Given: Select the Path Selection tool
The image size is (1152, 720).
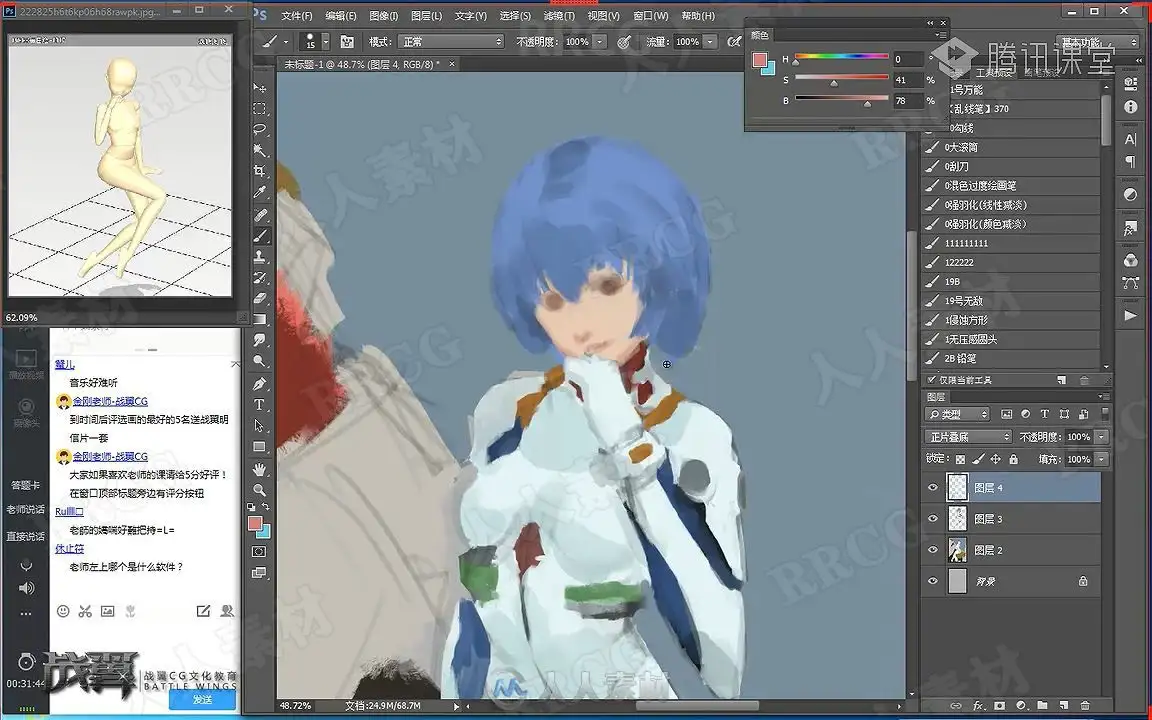Looking at the screenshot, I should coord(259,426).
